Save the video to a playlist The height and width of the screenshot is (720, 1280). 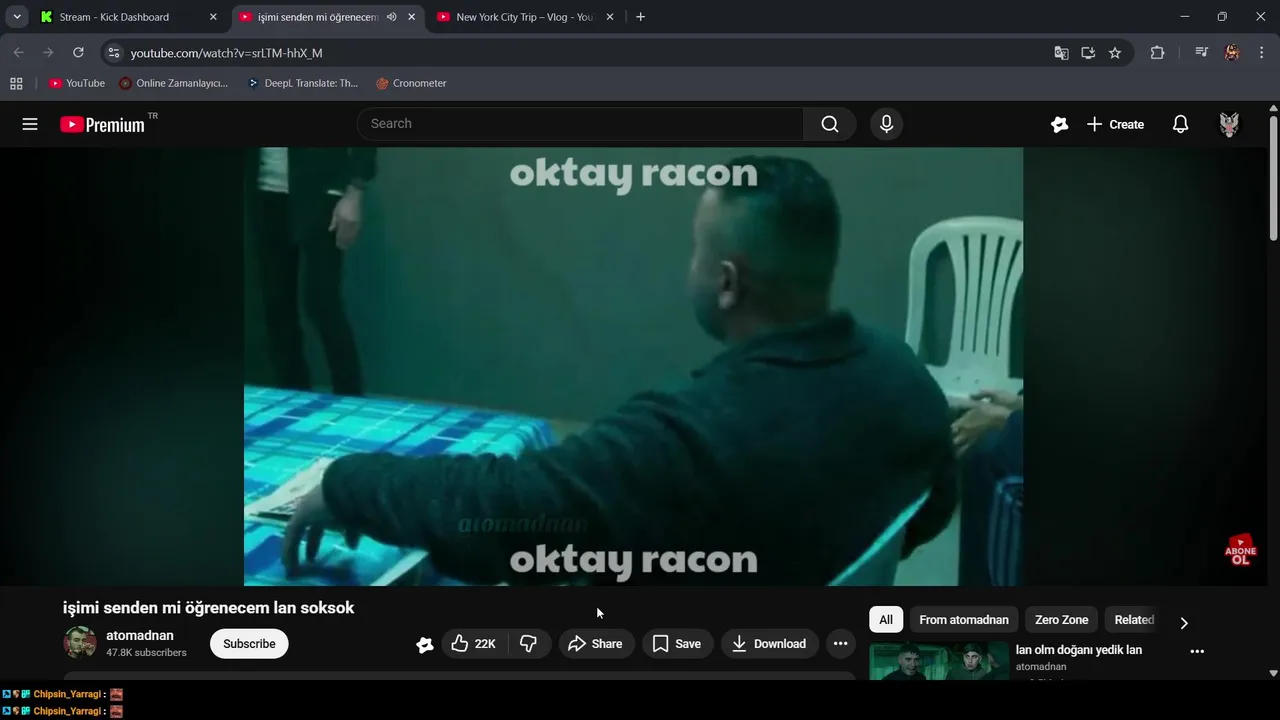(x=677, y=644)
